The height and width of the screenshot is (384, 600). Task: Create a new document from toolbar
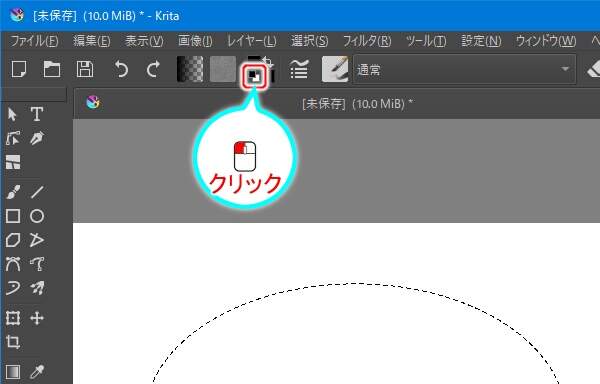[x=19, y=69]
